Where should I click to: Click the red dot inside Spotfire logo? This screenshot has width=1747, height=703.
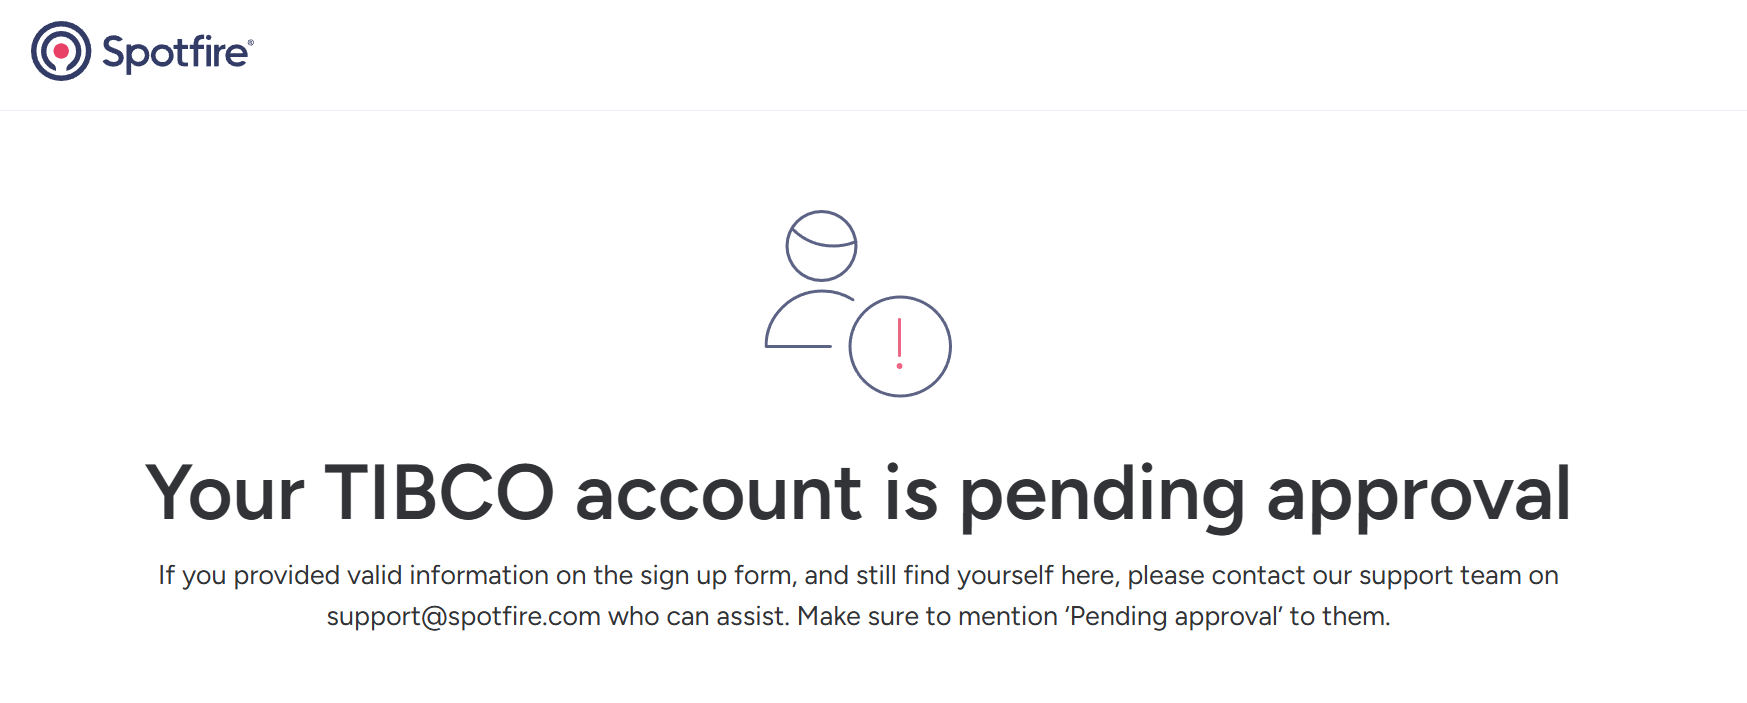(x=61, y=50)
